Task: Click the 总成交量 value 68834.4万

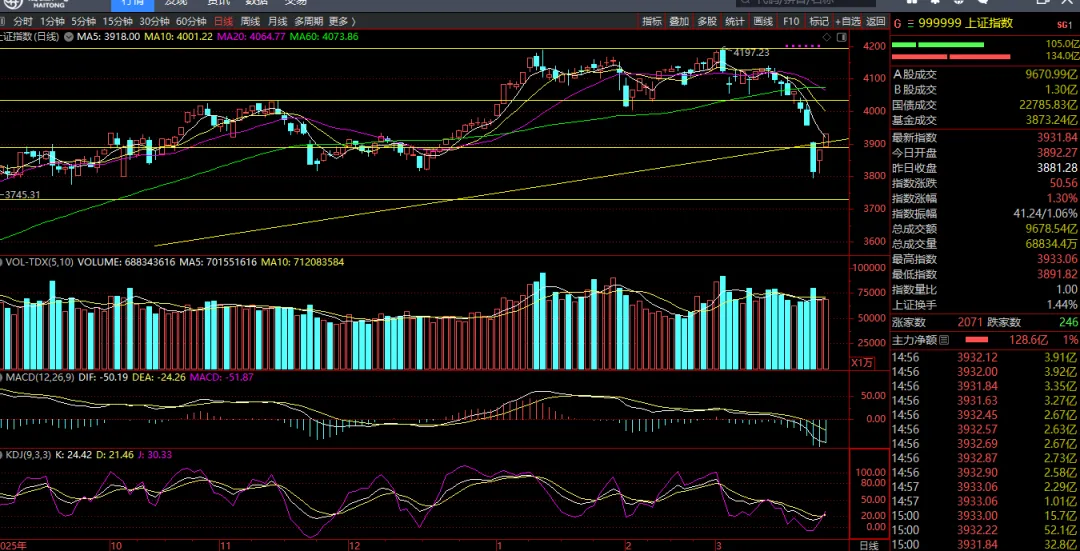Action: pyautogui.click(x=1050, y=244)
